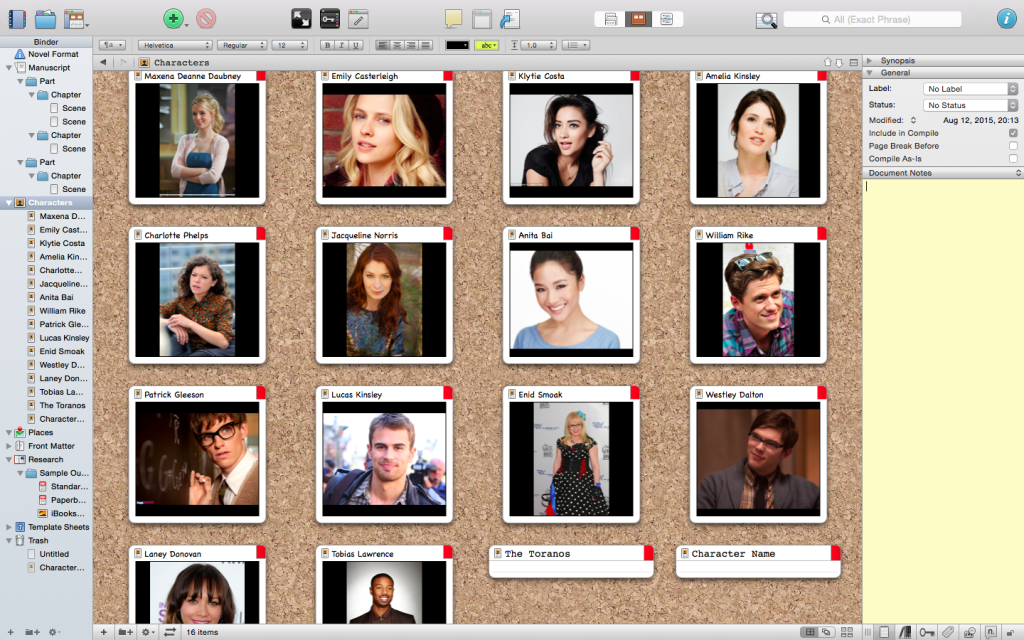The height and width of the screenshot is (640, 1024).
Task: Toggle bold formatting
Action: pos(327,45)
